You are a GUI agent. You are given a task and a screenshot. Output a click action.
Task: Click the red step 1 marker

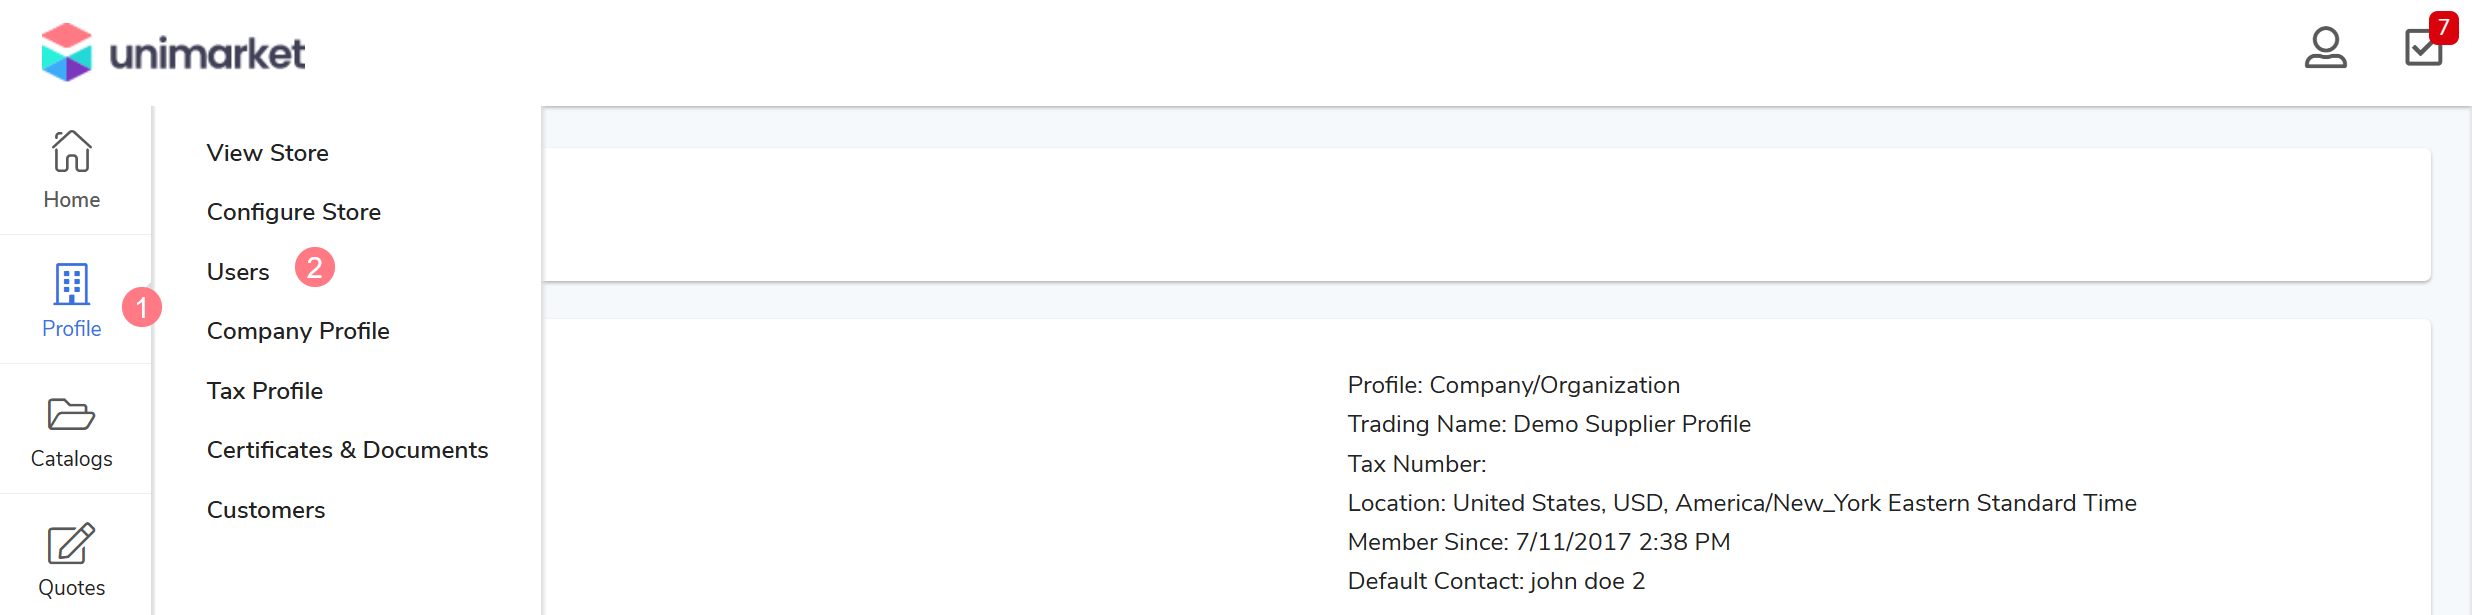click(x=142, y=307)
